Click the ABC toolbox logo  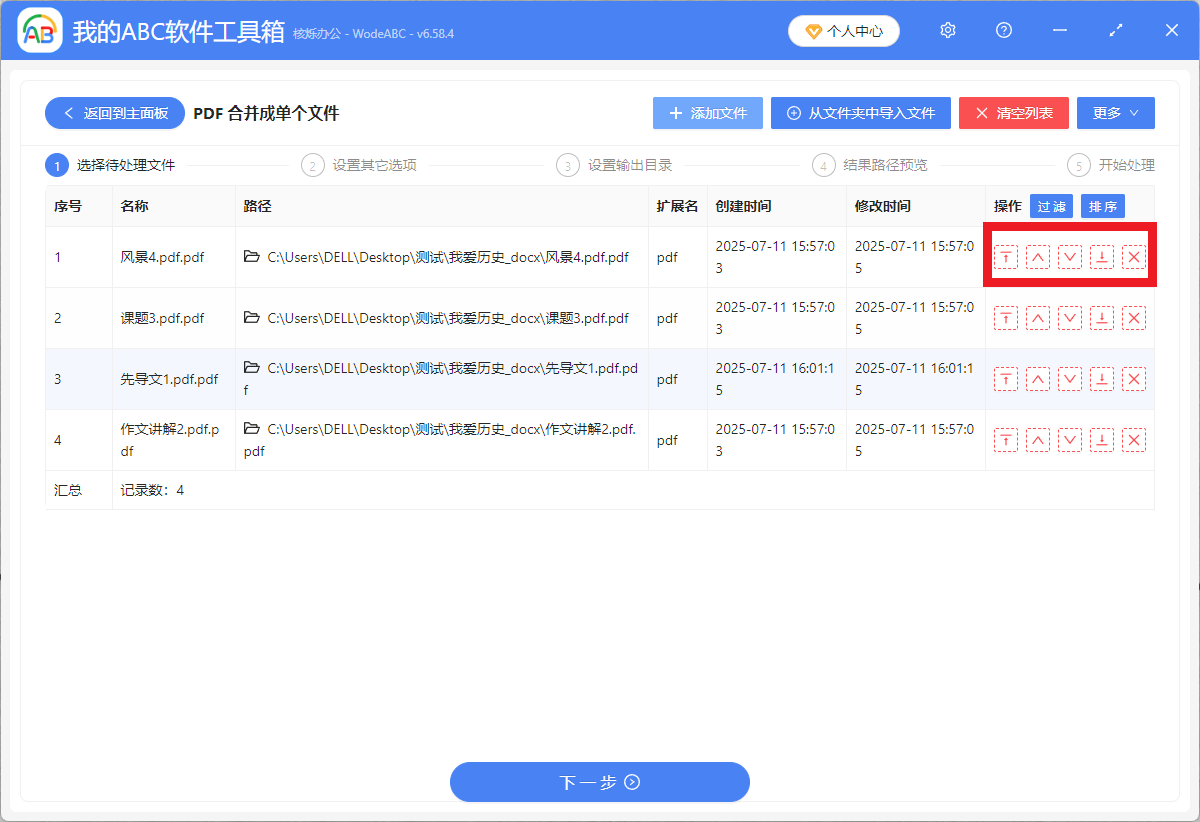39,30
